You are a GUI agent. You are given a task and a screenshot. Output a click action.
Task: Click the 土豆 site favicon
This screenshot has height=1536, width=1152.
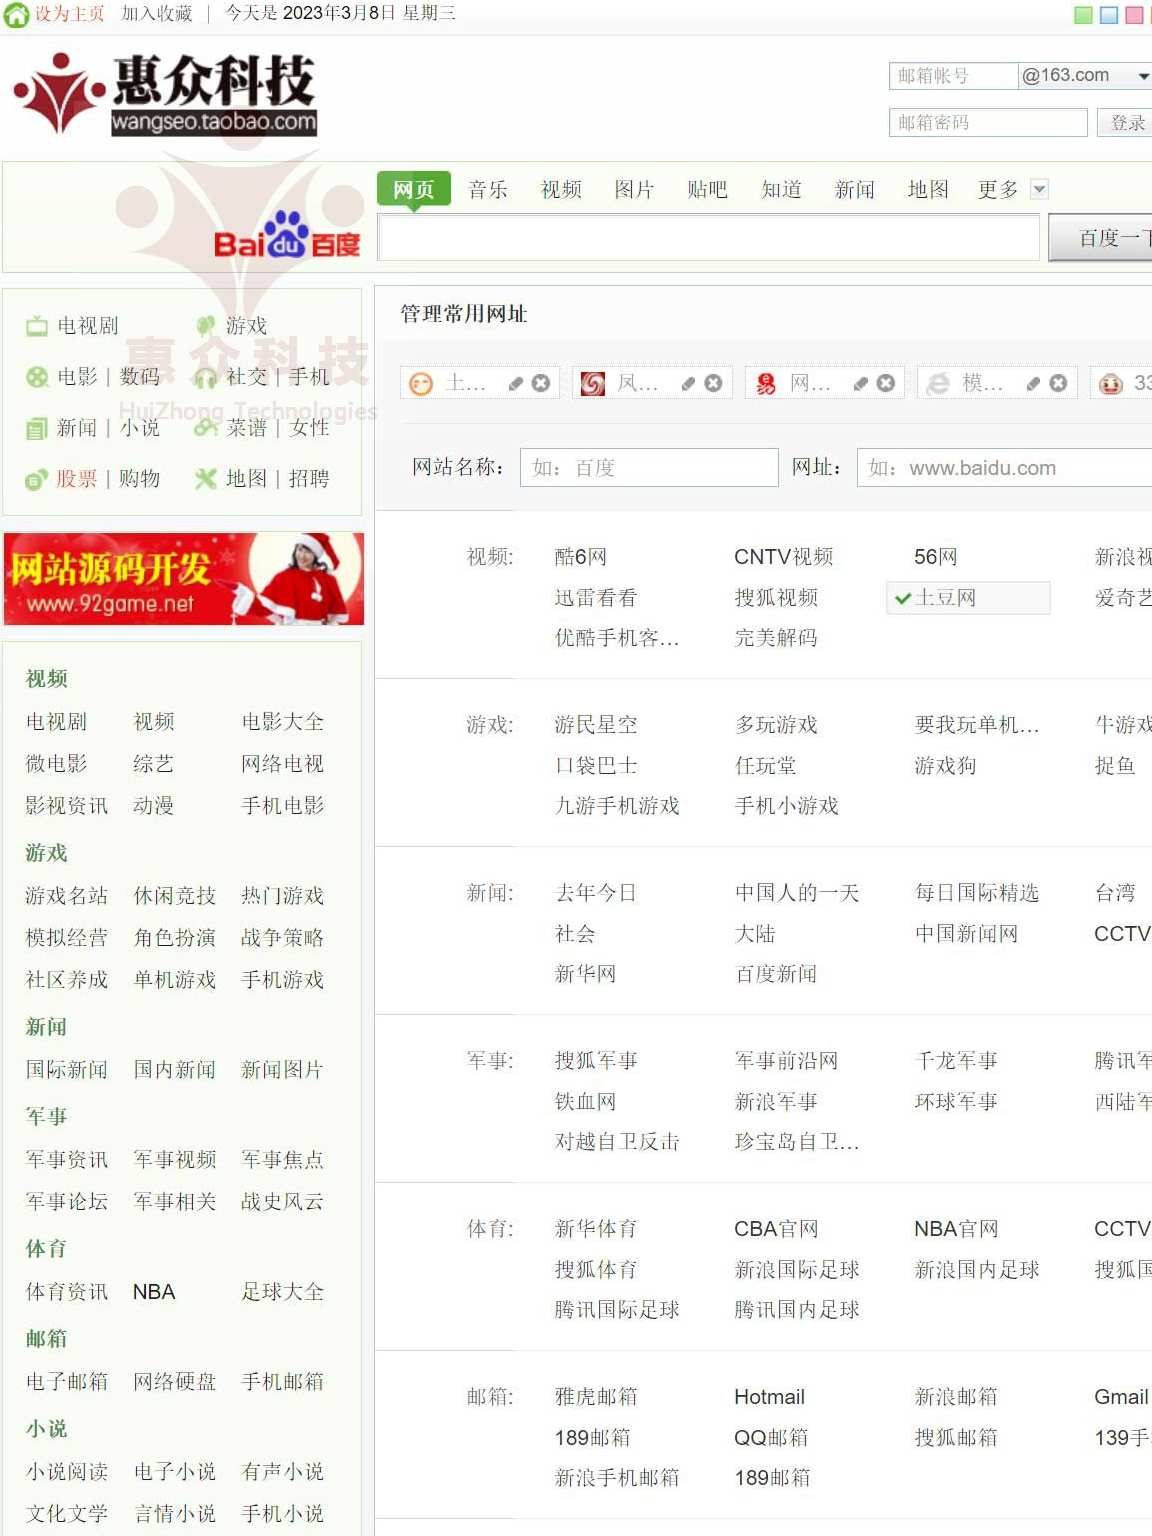click(x=421, y=384)
